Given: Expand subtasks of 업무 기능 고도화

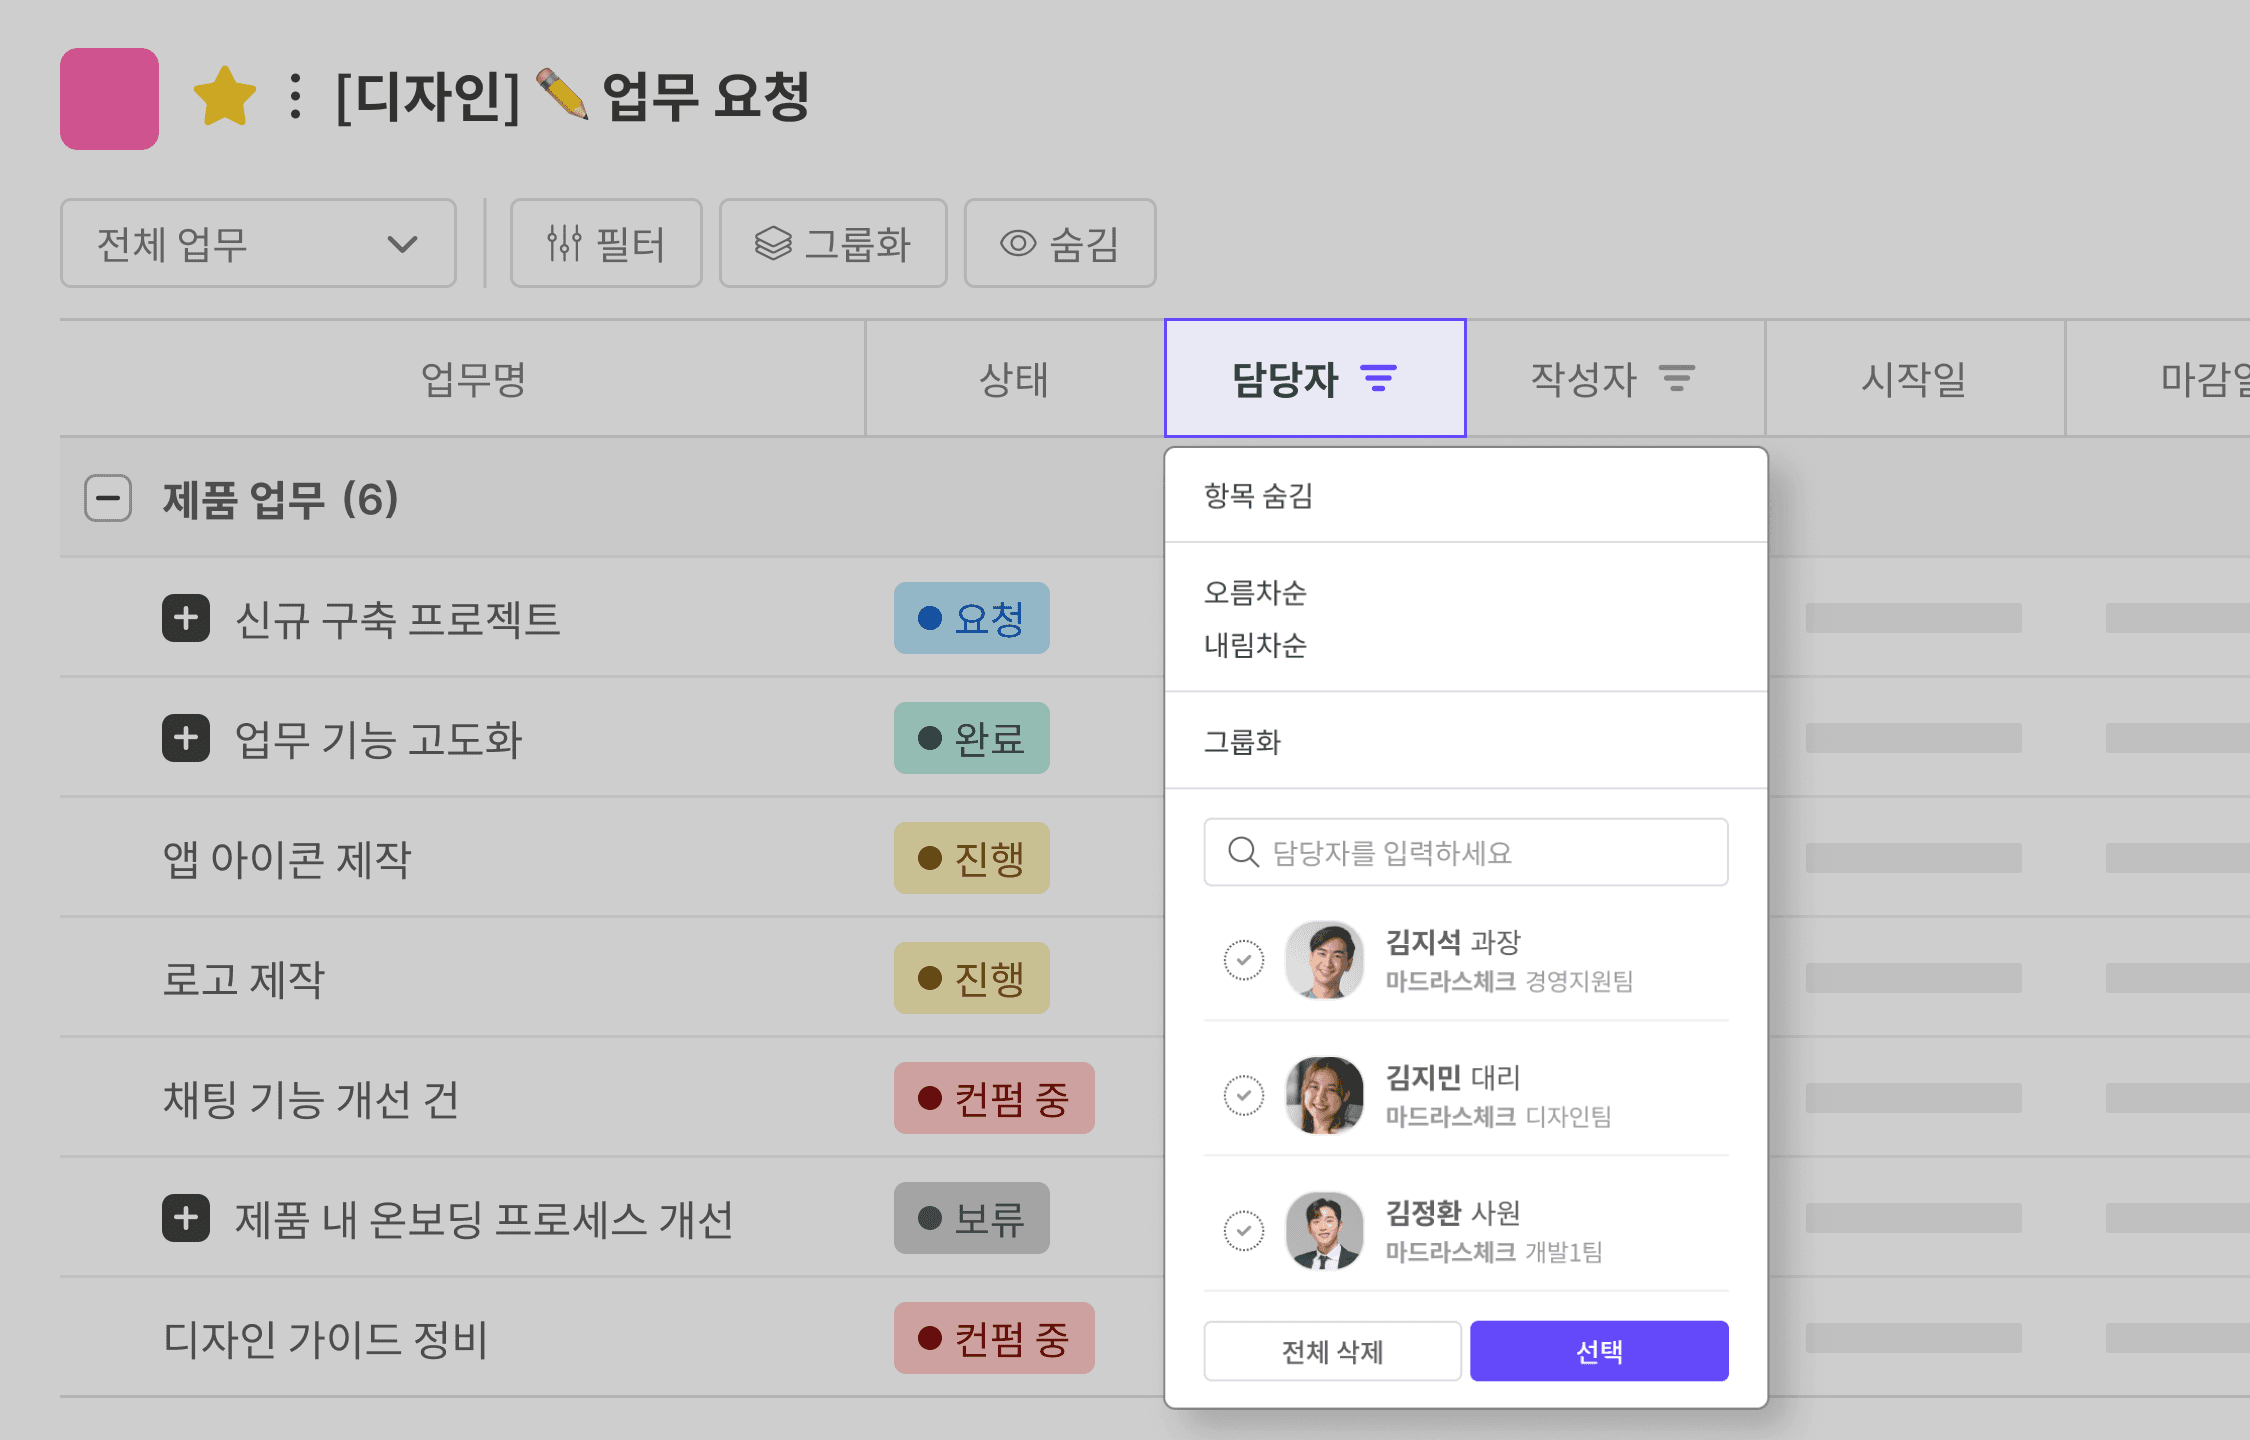Looking at the screenshot, I should [x=186, y=738].
